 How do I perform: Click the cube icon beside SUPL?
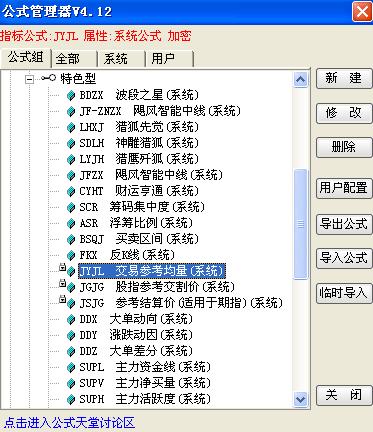coord(71,368)
